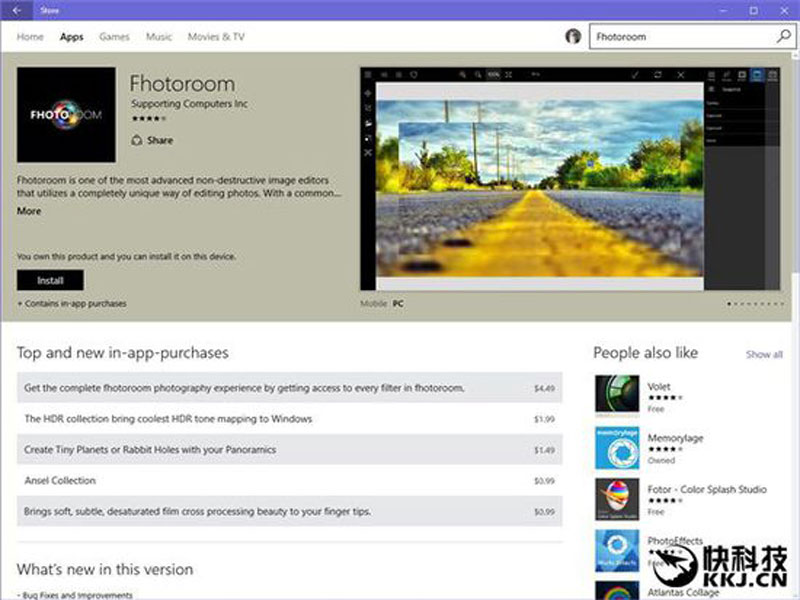Expand description with More link
The image size is (800, 600).
point(29,211)
